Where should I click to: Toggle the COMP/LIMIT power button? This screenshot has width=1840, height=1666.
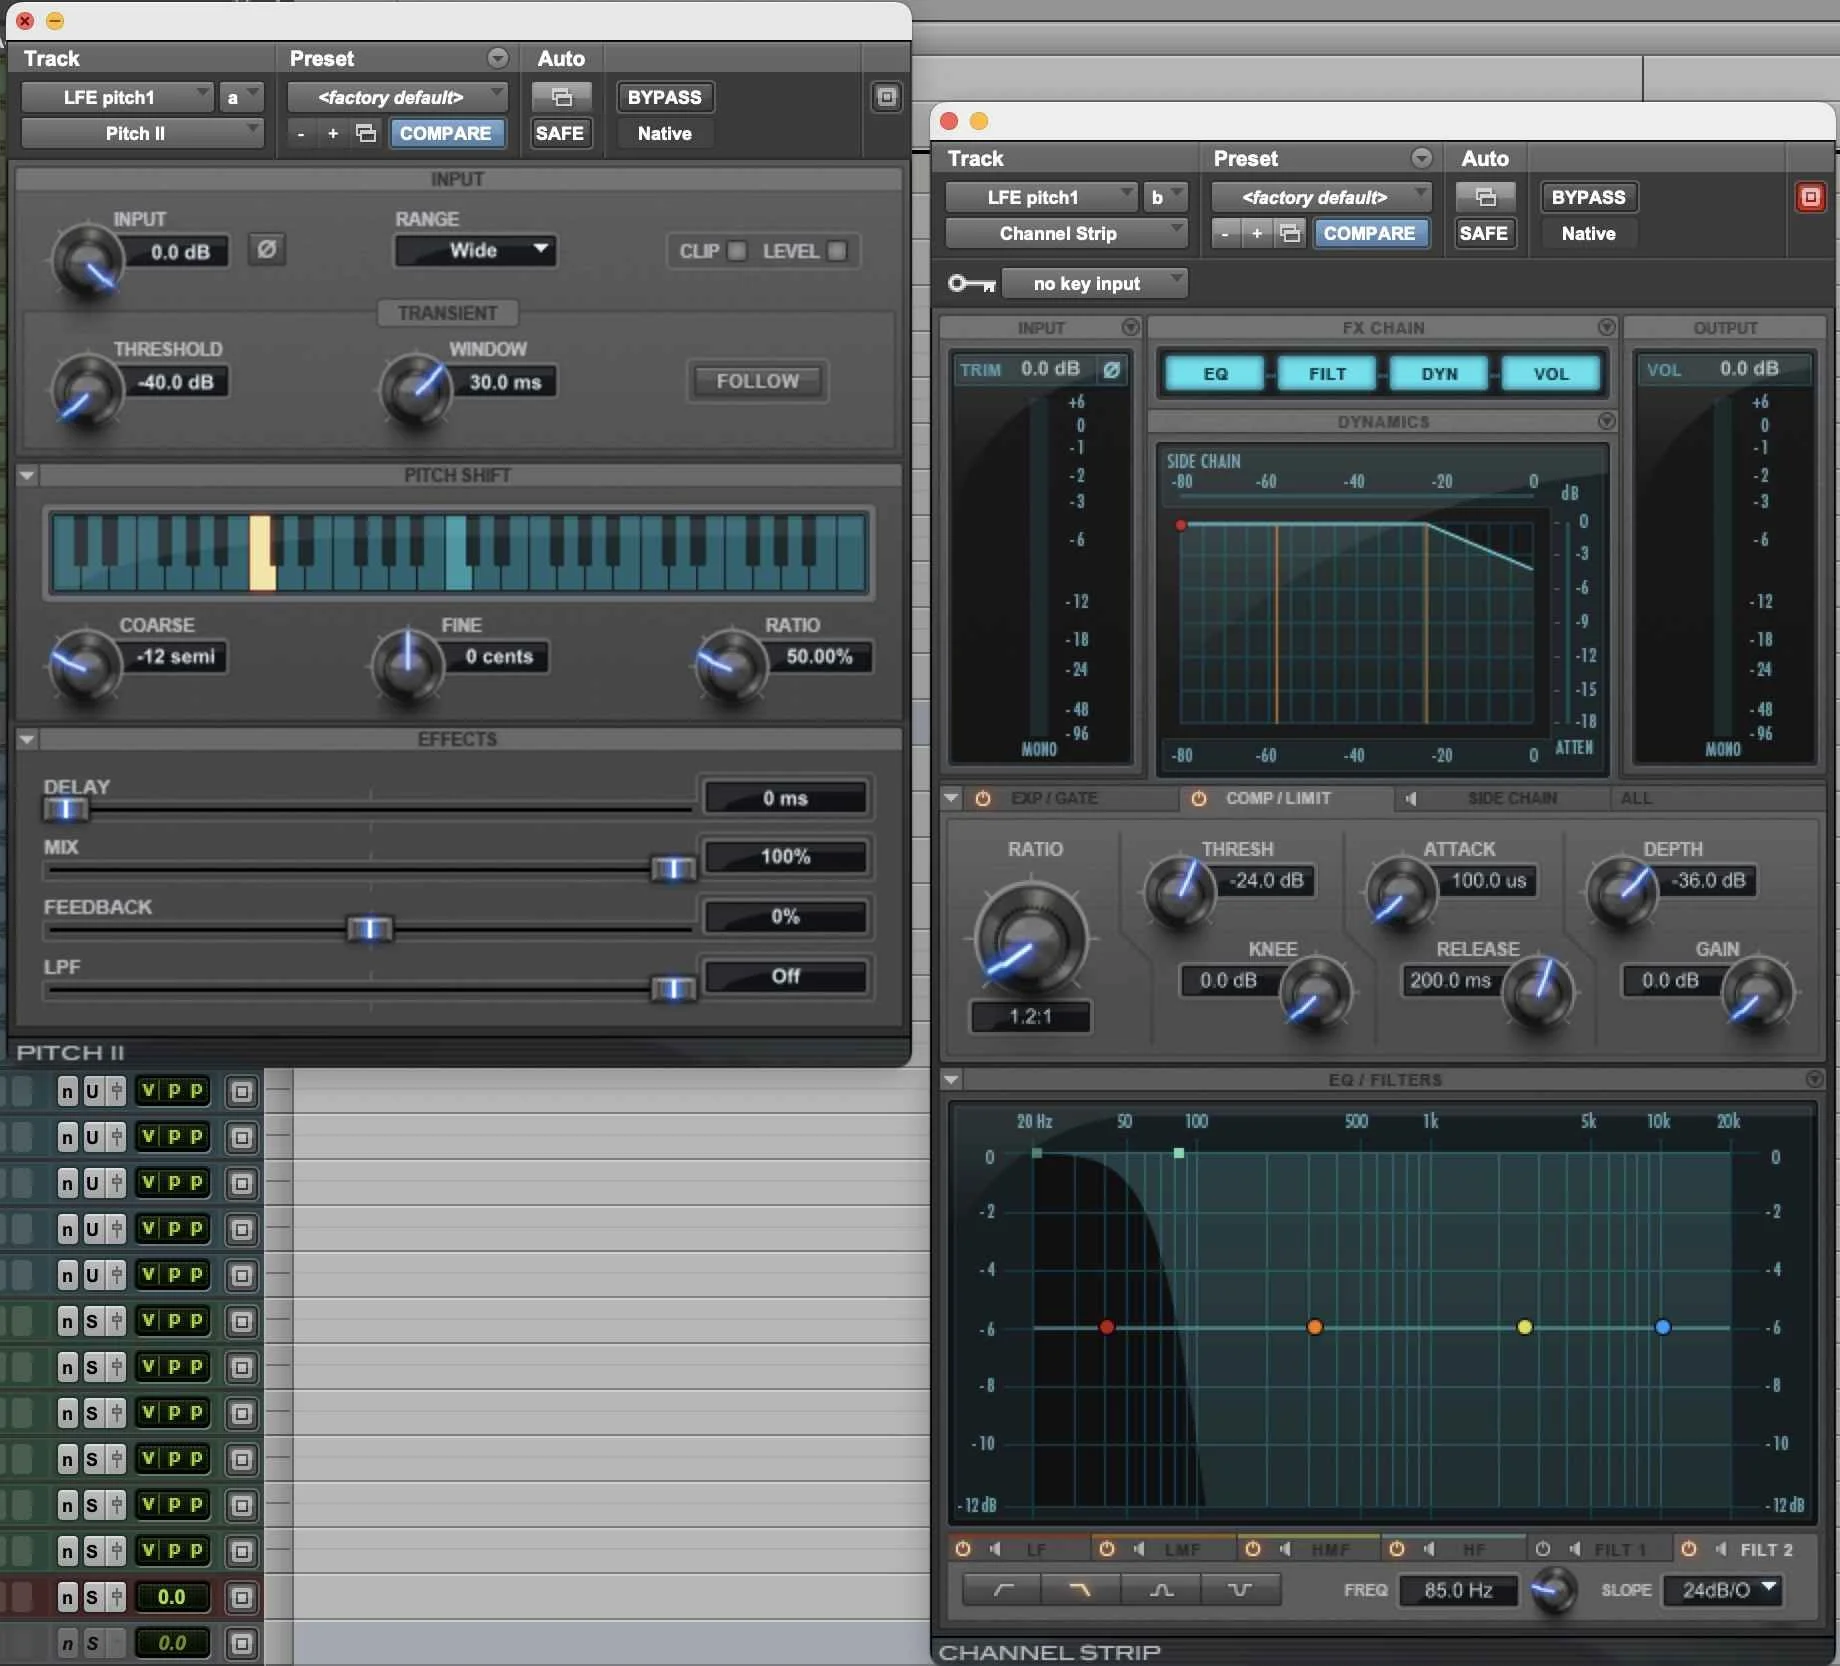[x=1198, y=798]
